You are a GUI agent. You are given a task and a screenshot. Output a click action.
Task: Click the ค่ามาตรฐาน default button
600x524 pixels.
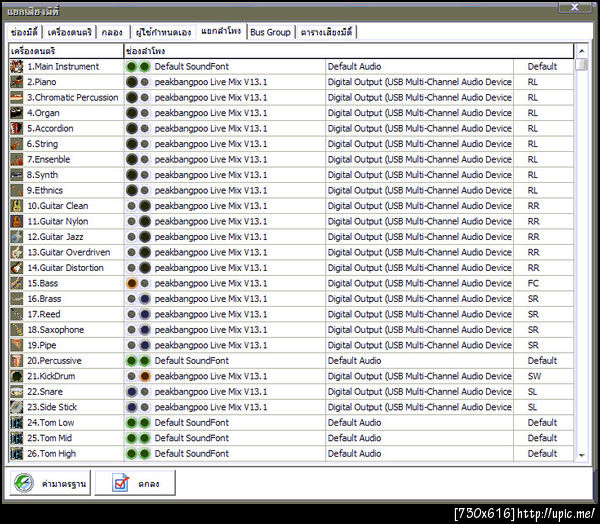[x=50, y=483]
